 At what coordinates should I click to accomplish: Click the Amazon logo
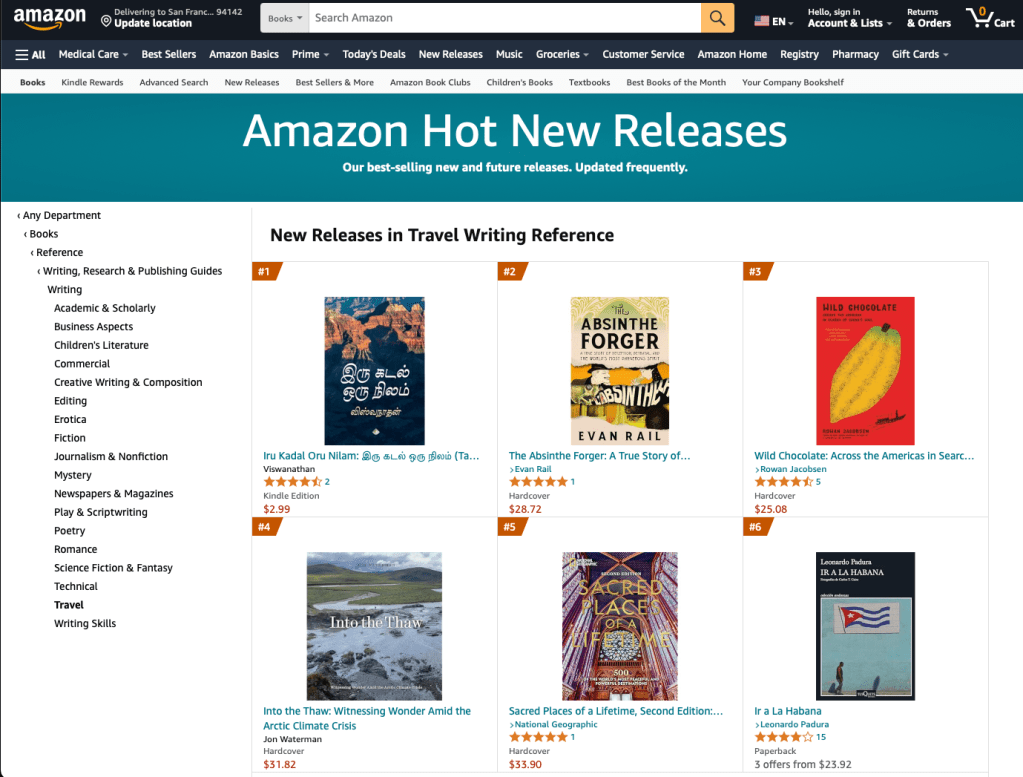coord(50,17)
